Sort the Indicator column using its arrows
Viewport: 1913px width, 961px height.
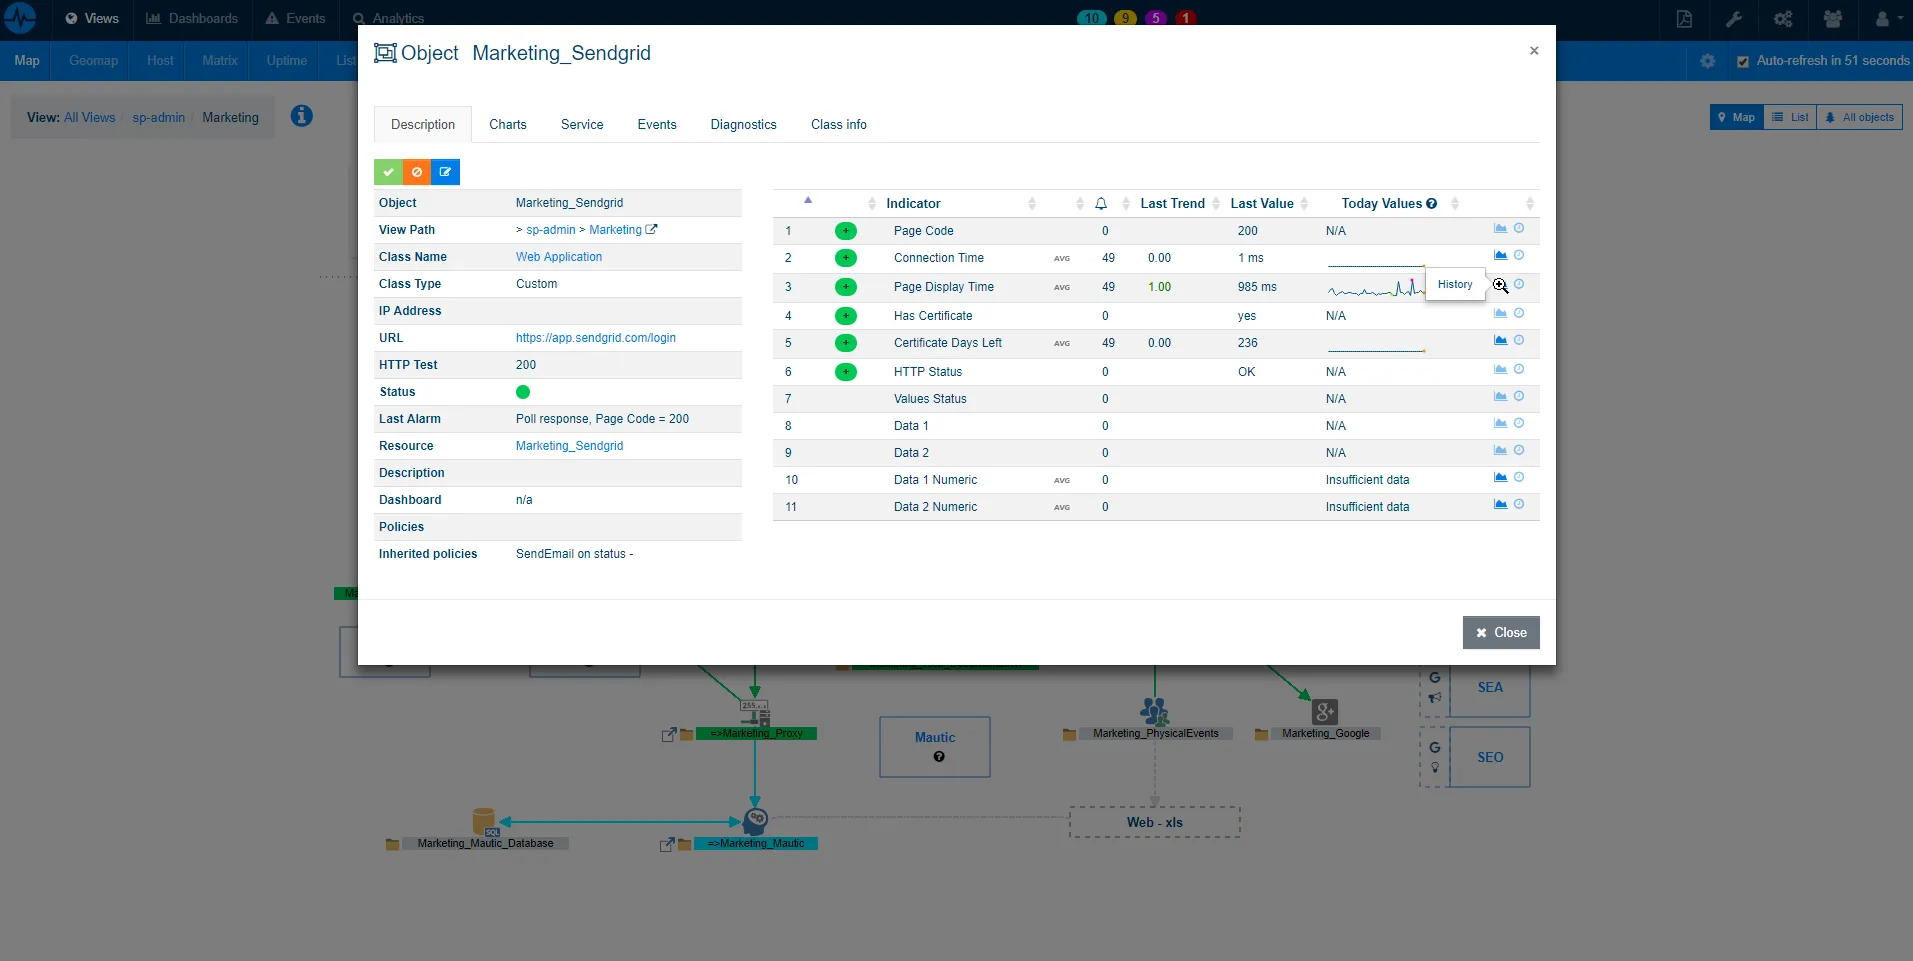pyautogui.click(x=1032, y=203)
